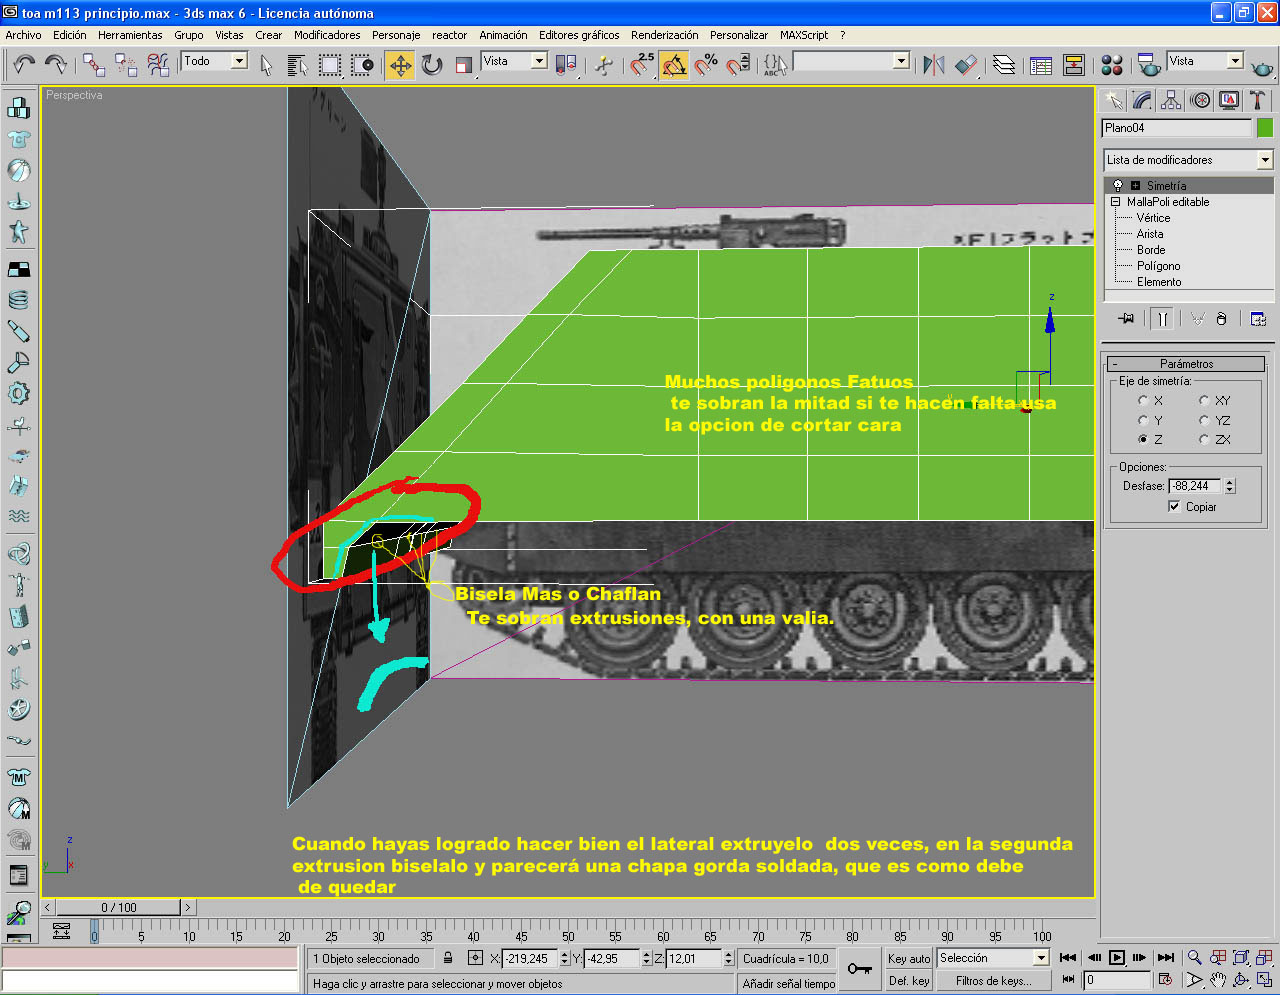Open the named selection sets dropdown
Image resolution: width=1280 pixels, height=995 pixels.
pyautogui.click(x=901, y=61)
